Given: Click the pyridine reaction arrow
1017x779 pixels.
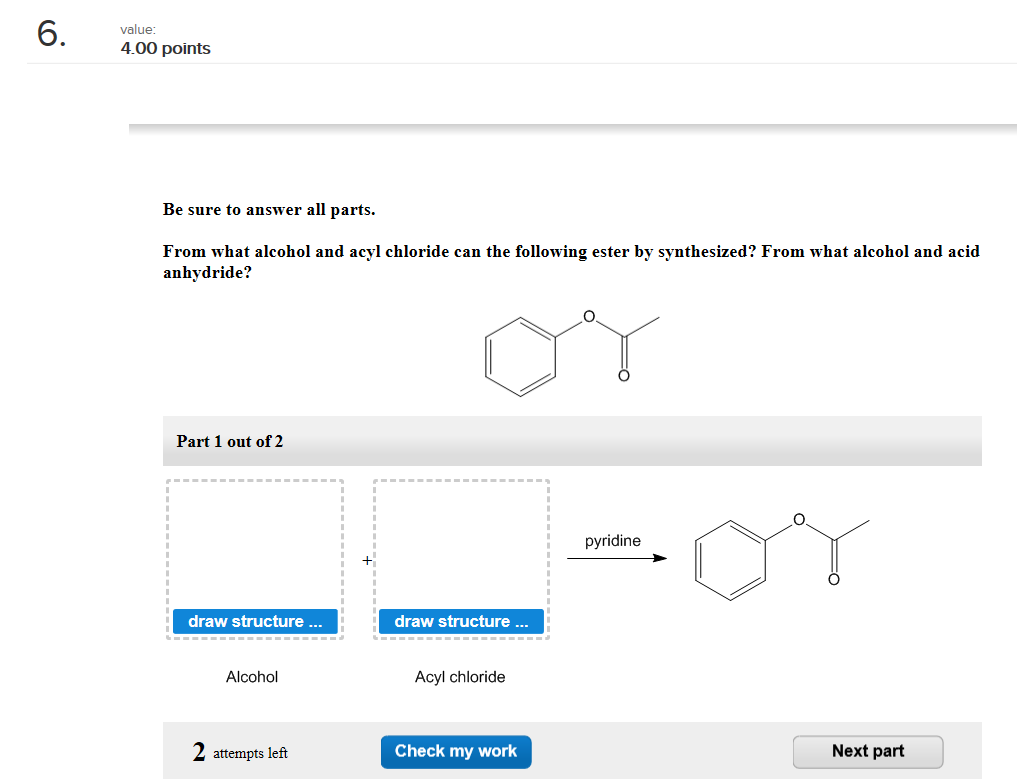Looking at the screenshot, I should pyautogui.click(x=616, y=557).
